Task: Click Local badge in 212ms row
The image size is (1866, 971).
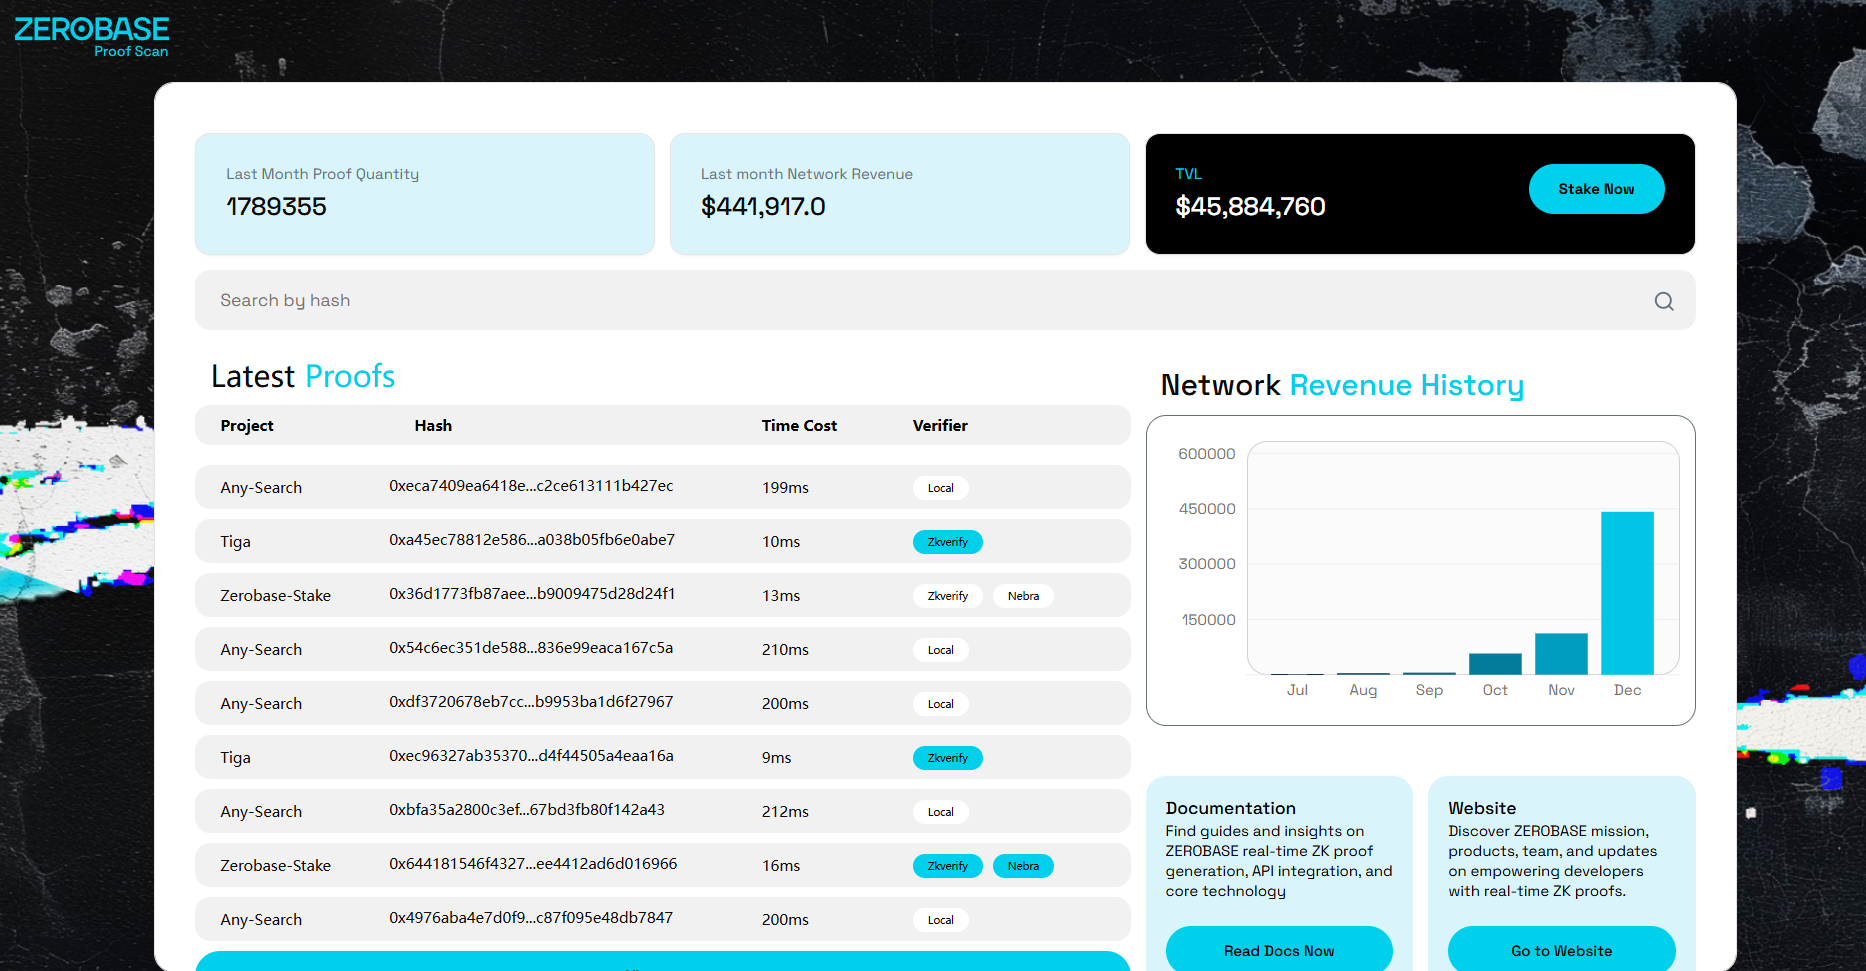Action: pos(940,812)
